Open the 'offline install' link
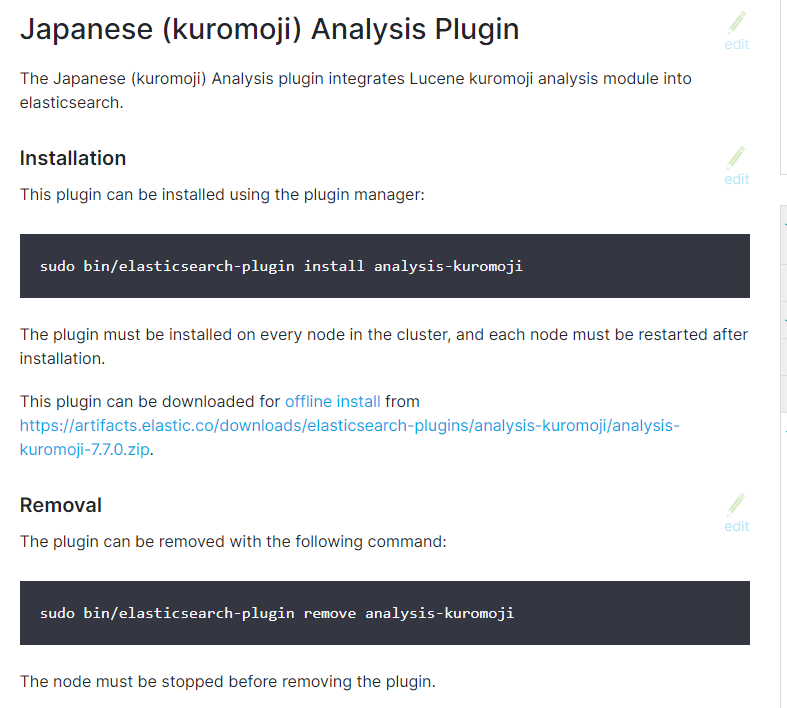Image resolution: width=787 pixels, height=708 pixels. pyautogui.click(x=332, y=401)
